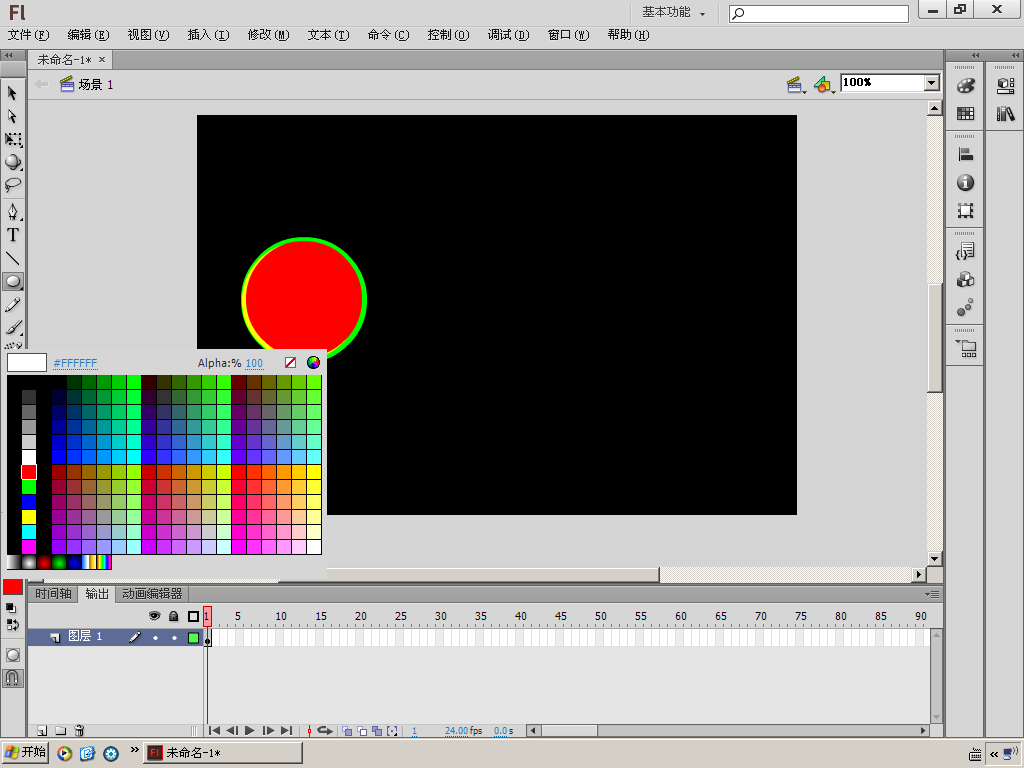Viewport: 1024px width, 768px height.
Task: Choose the Free Transform tool
Action: 13,139
